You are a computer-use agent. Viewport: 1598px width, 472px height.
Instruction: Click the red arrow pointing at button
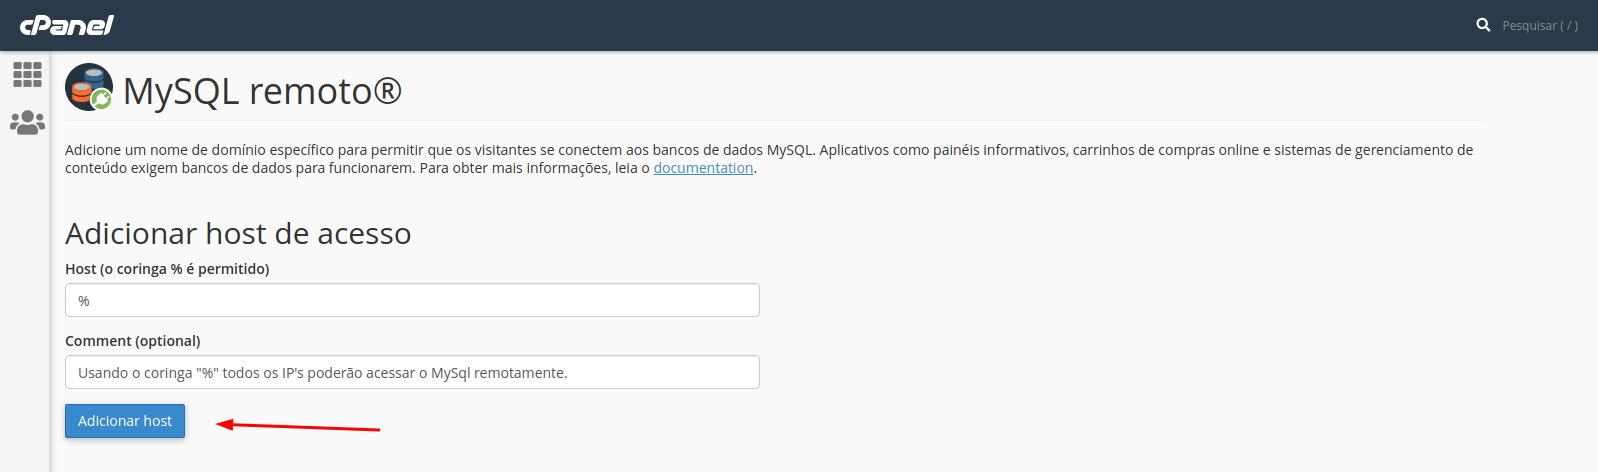[298, 426]
